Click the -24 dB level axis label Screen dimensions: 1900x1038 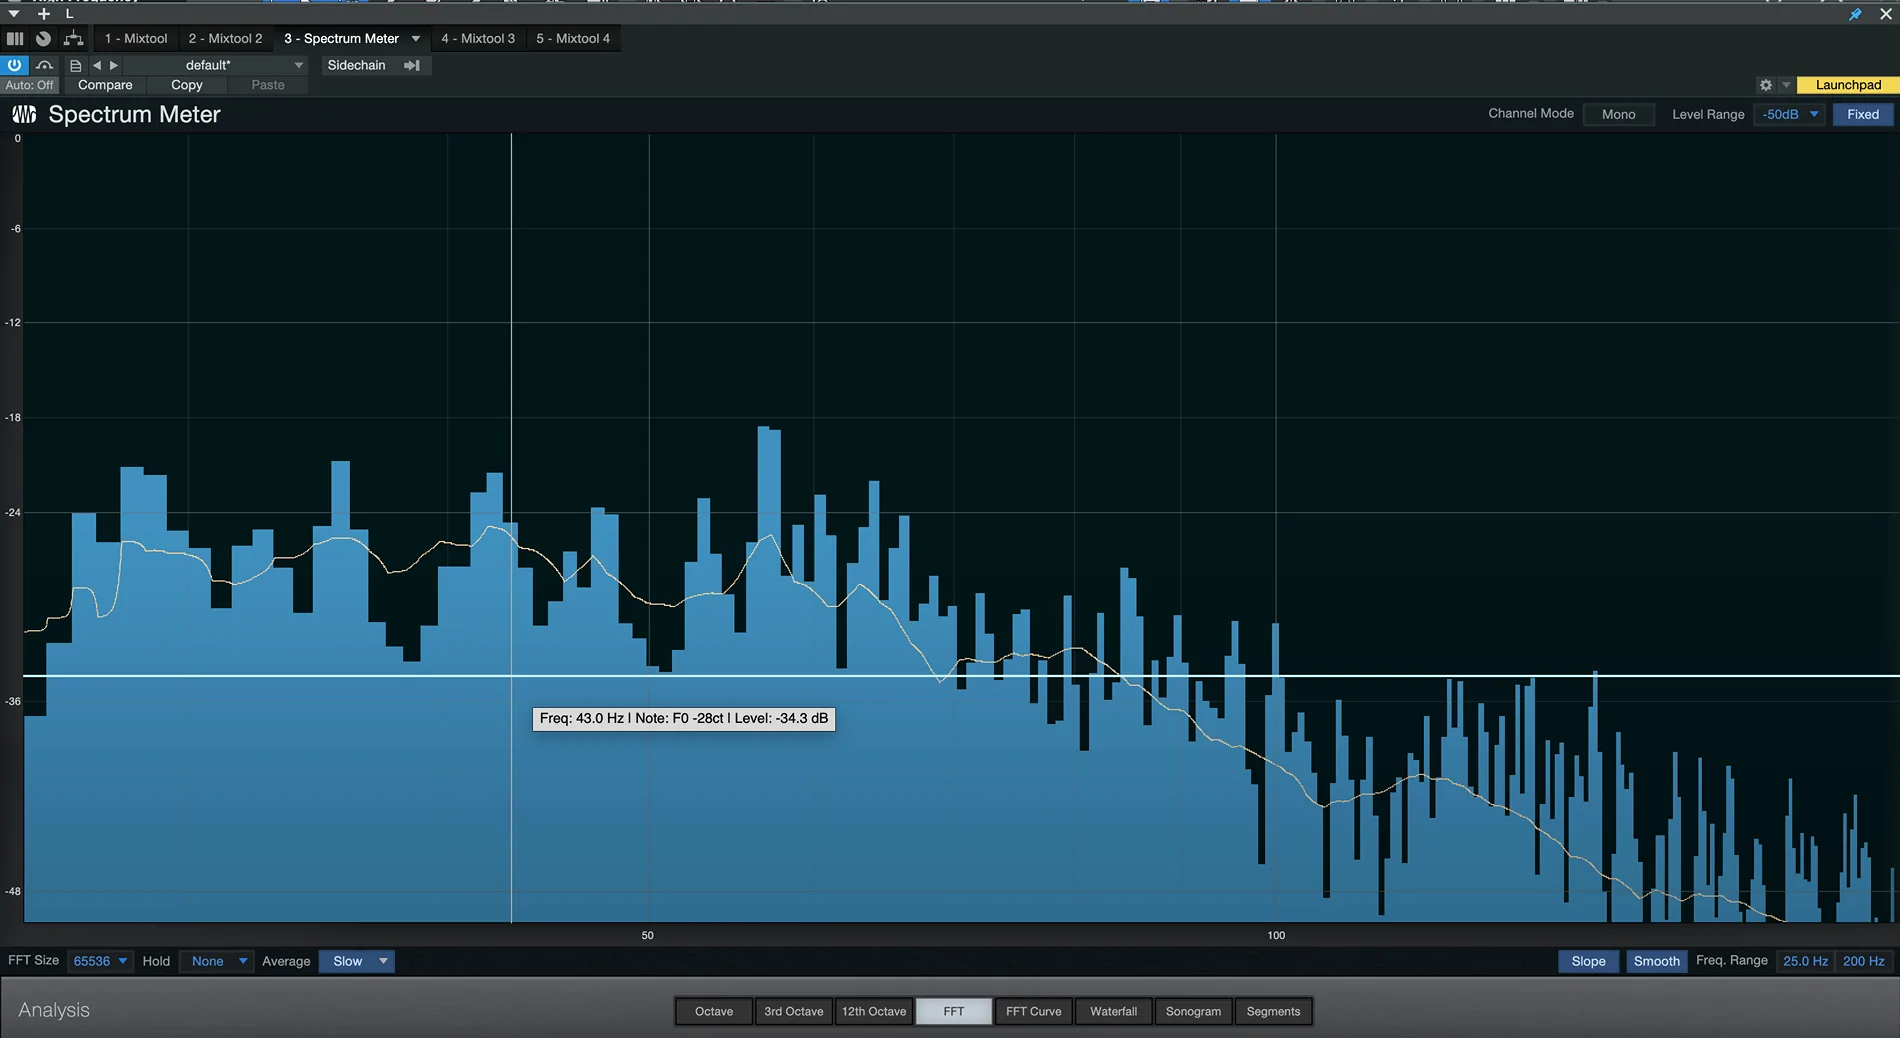coord(13,512)
